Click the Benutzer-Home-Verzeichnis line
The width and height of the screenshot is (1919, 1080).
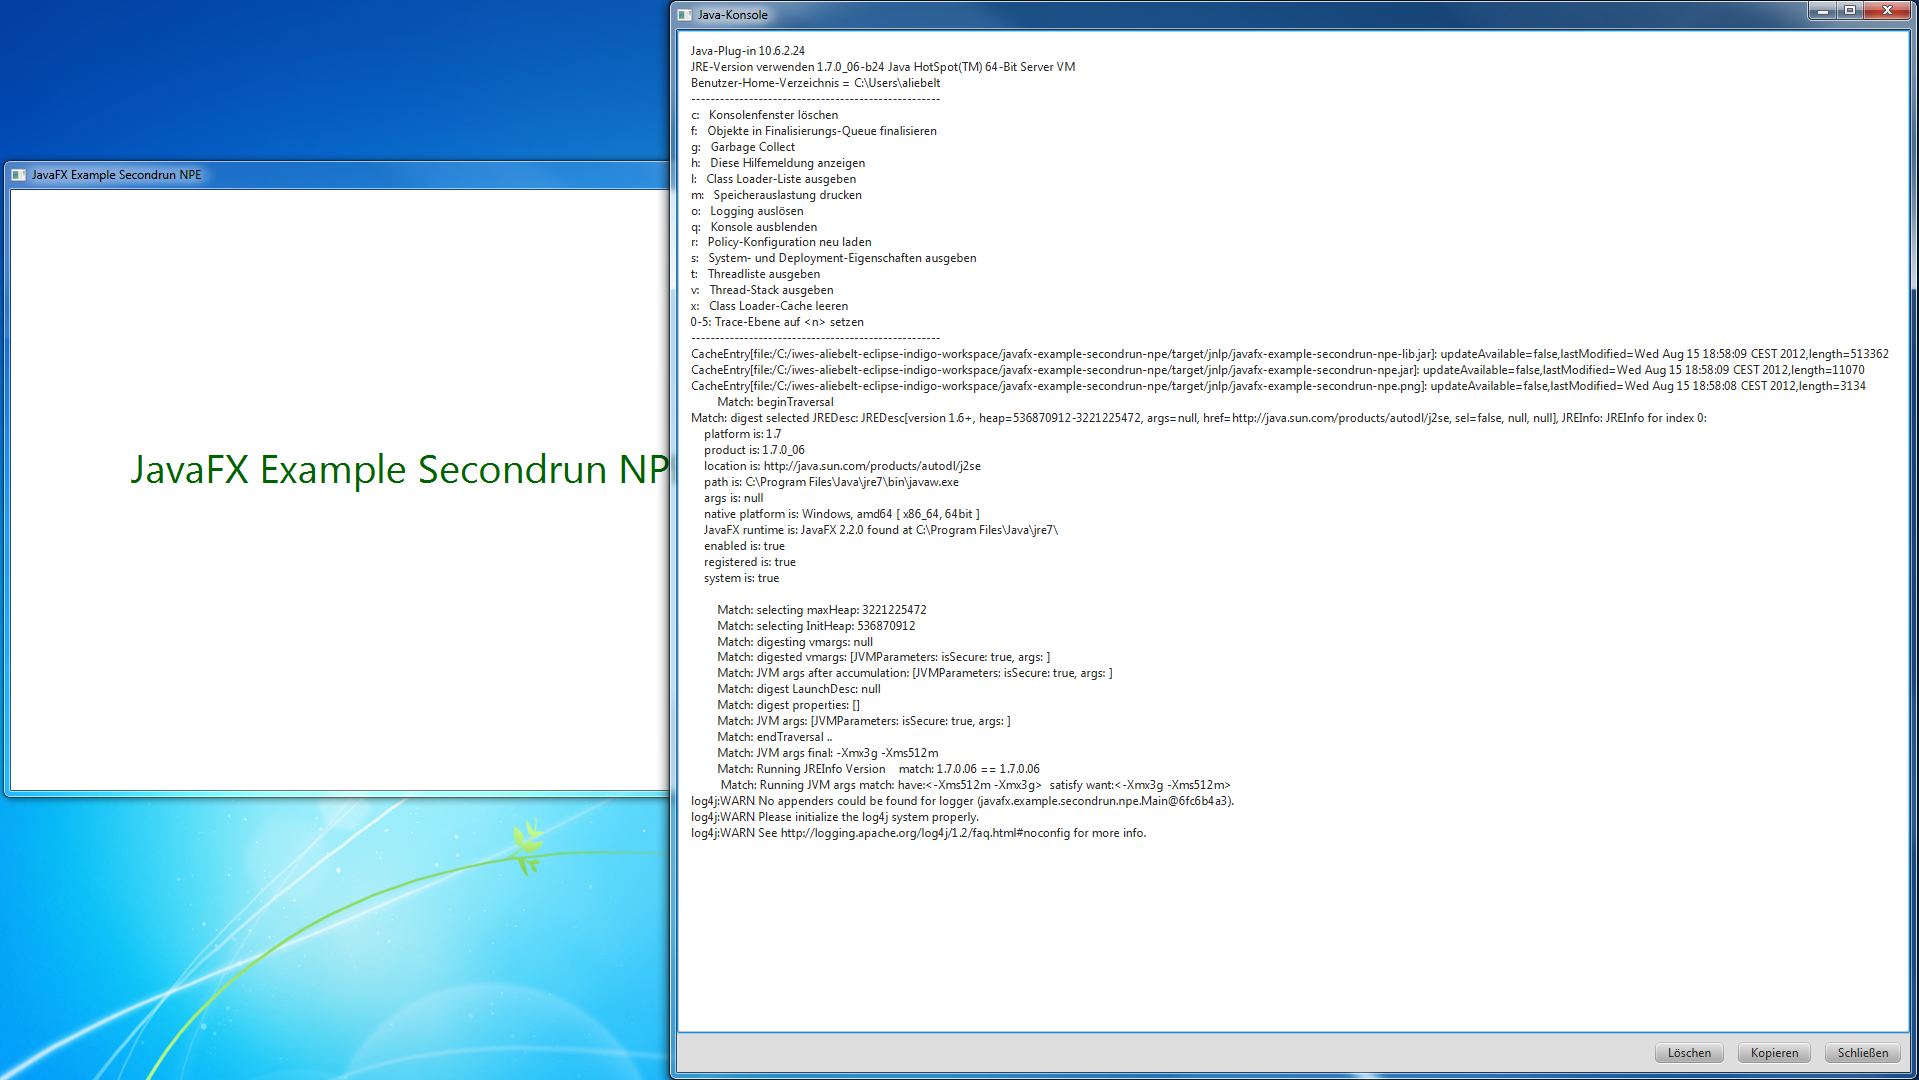pos(815,83)
